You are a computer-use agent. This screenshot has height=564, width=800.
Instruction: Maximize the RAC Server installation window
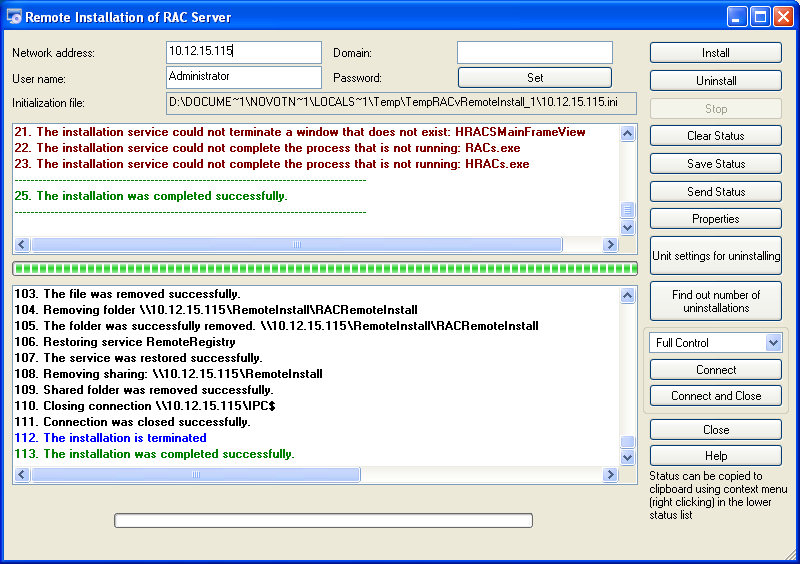tap(760, 17)
